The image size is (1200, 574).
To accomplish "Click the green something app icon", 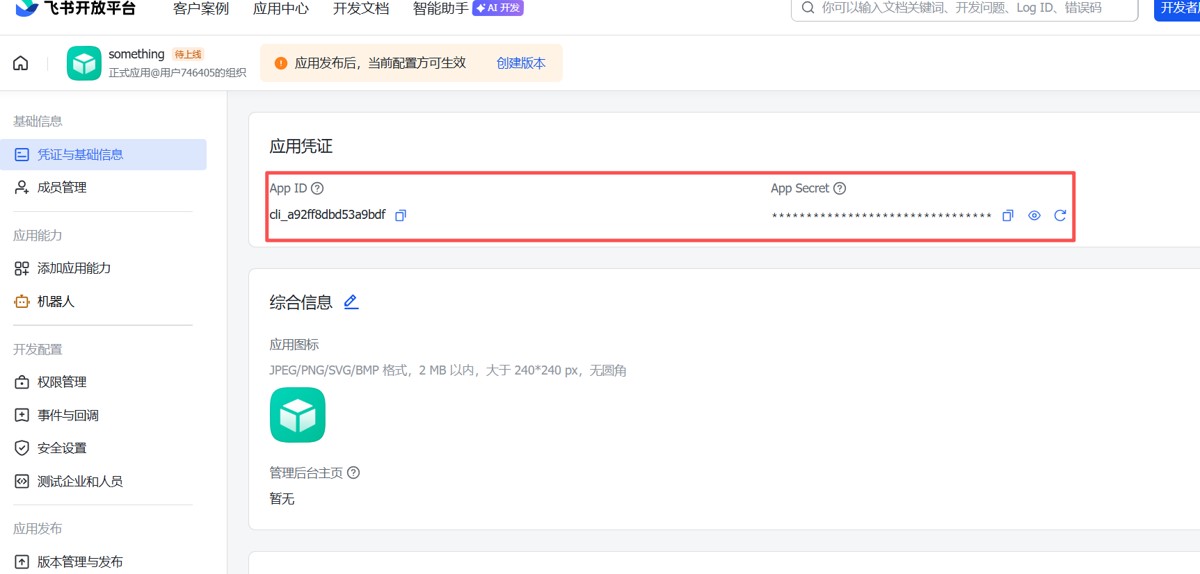I will point(84,63).
